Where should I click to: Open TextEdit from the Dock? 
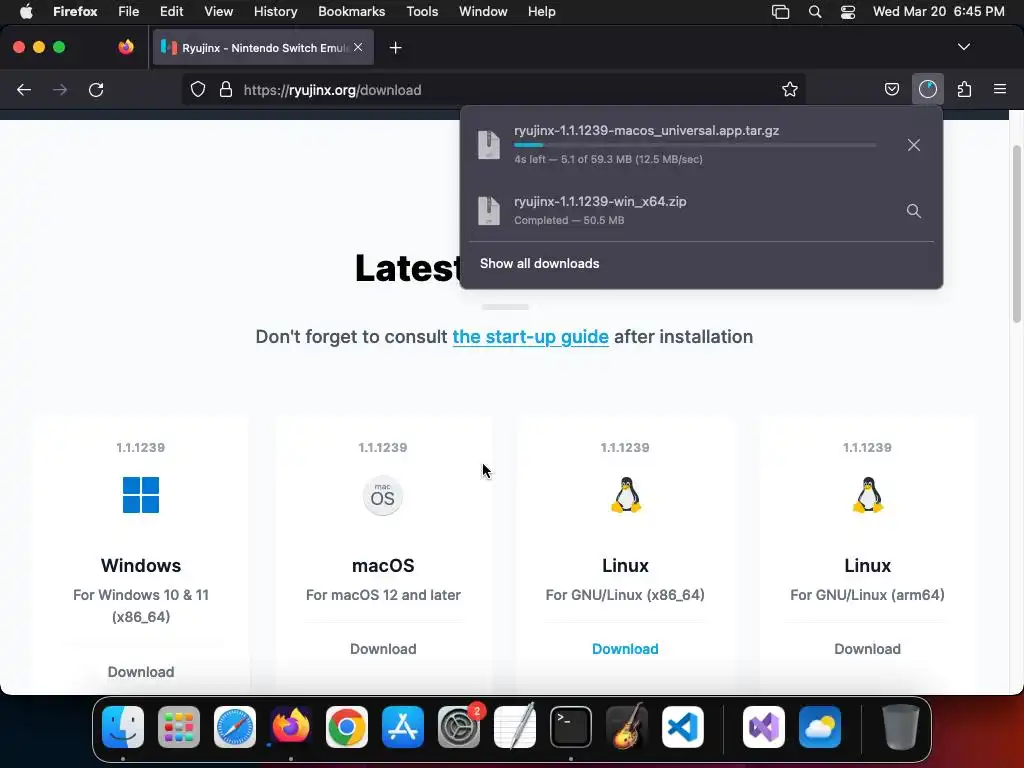(x=515, y=727)
